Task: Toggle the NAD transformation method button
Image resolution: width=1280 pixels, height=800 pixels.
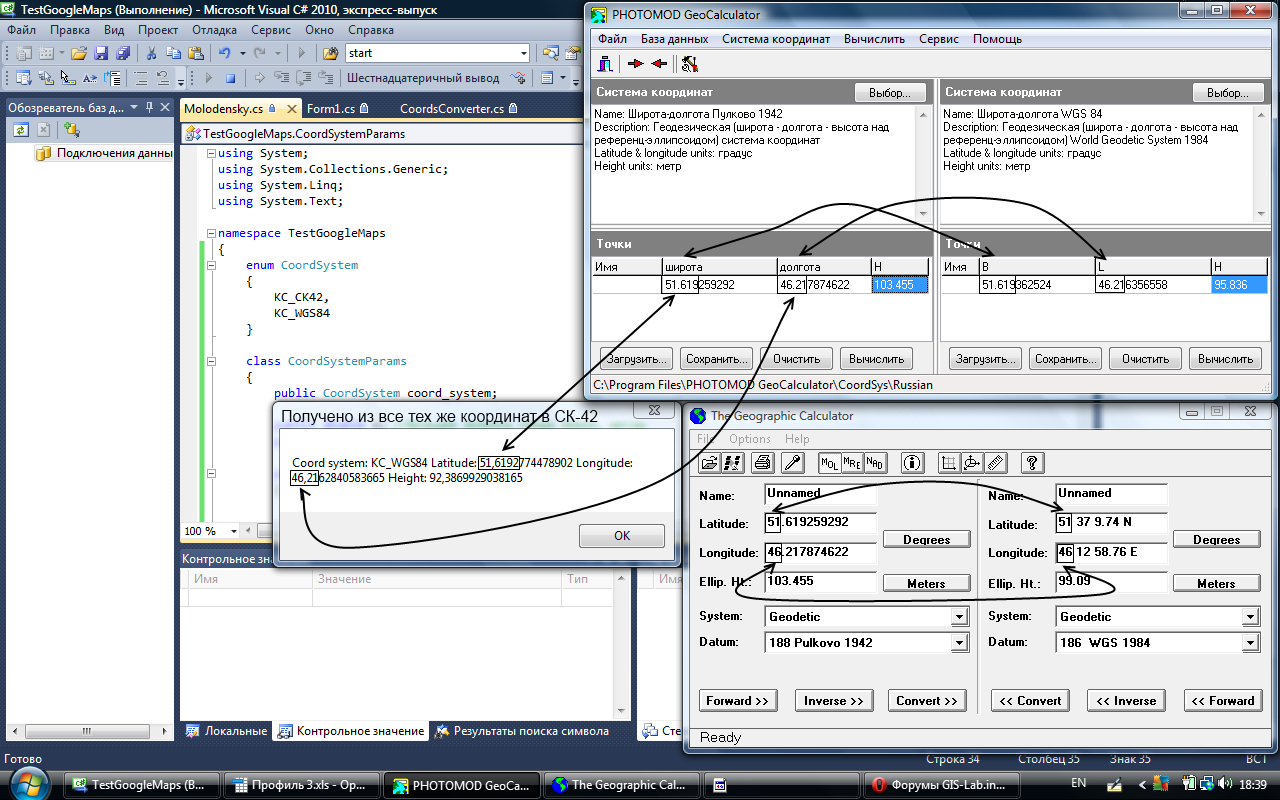Action: click(875, 463)
